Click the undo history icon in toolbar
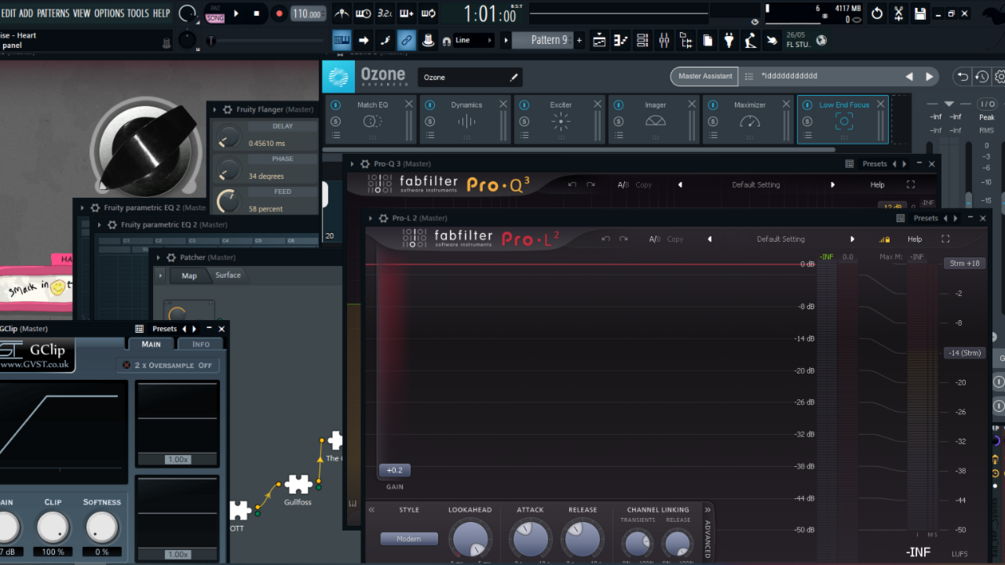Screen dimensions: 1005x565 (x=877, y=13)
